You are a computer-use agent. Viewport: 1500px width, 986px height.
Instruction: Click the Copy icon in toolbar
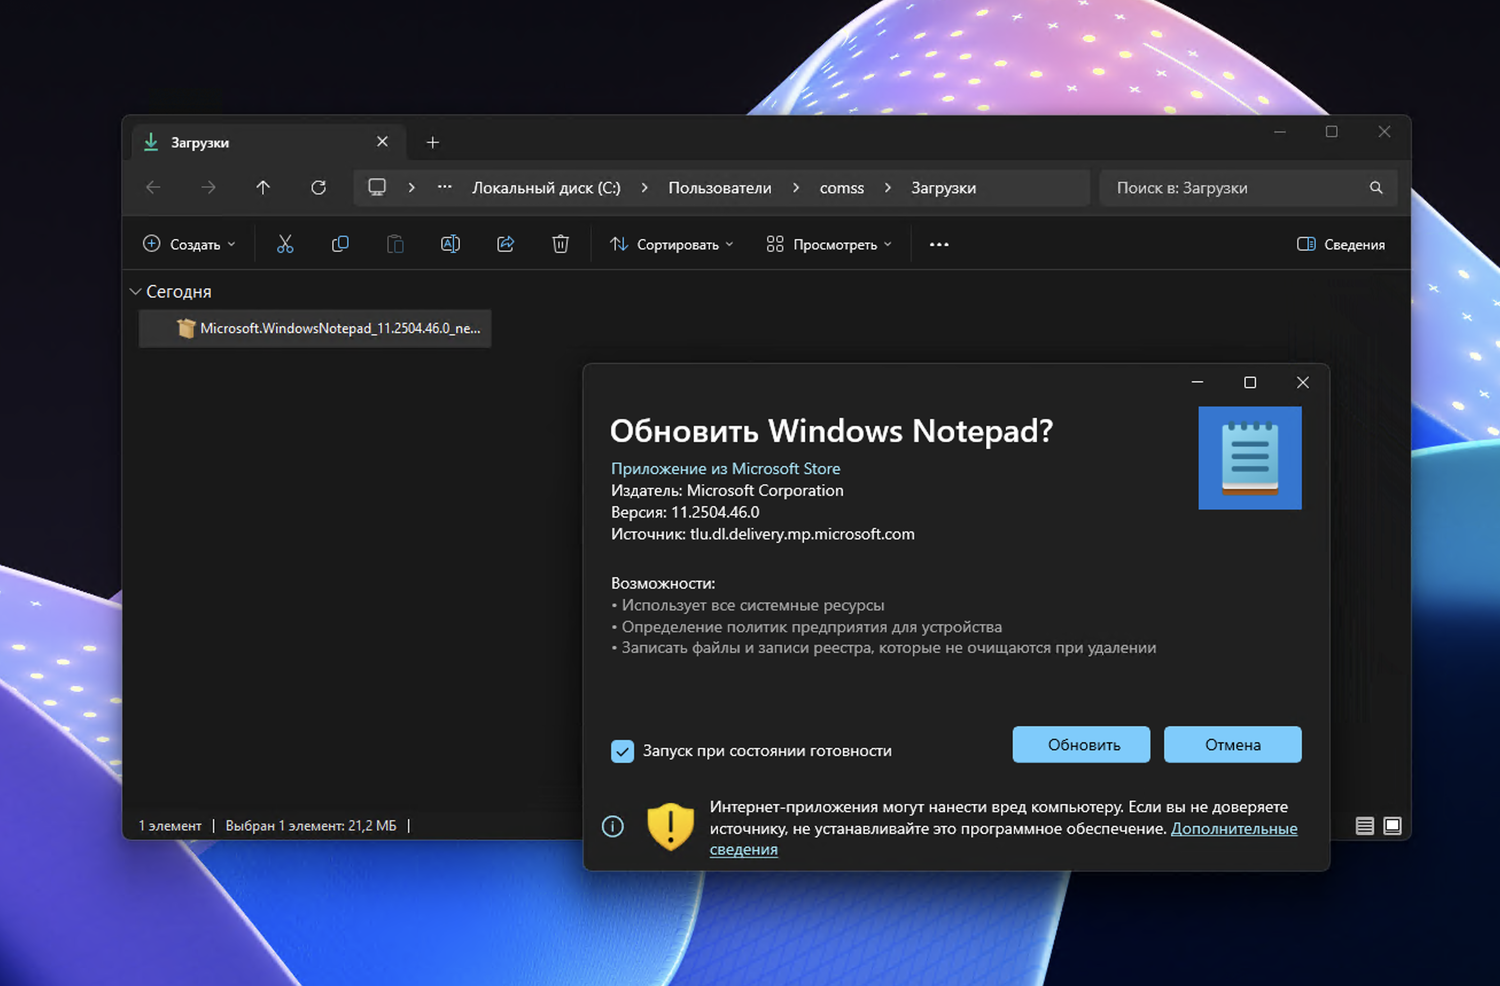click(x=340, y=244)
